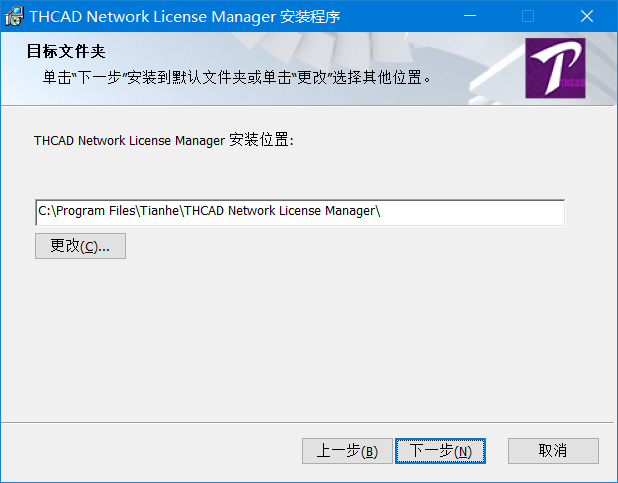618x483 pixels.
Task: Click the greyed-out maximize button
Action: coord(528,16)
